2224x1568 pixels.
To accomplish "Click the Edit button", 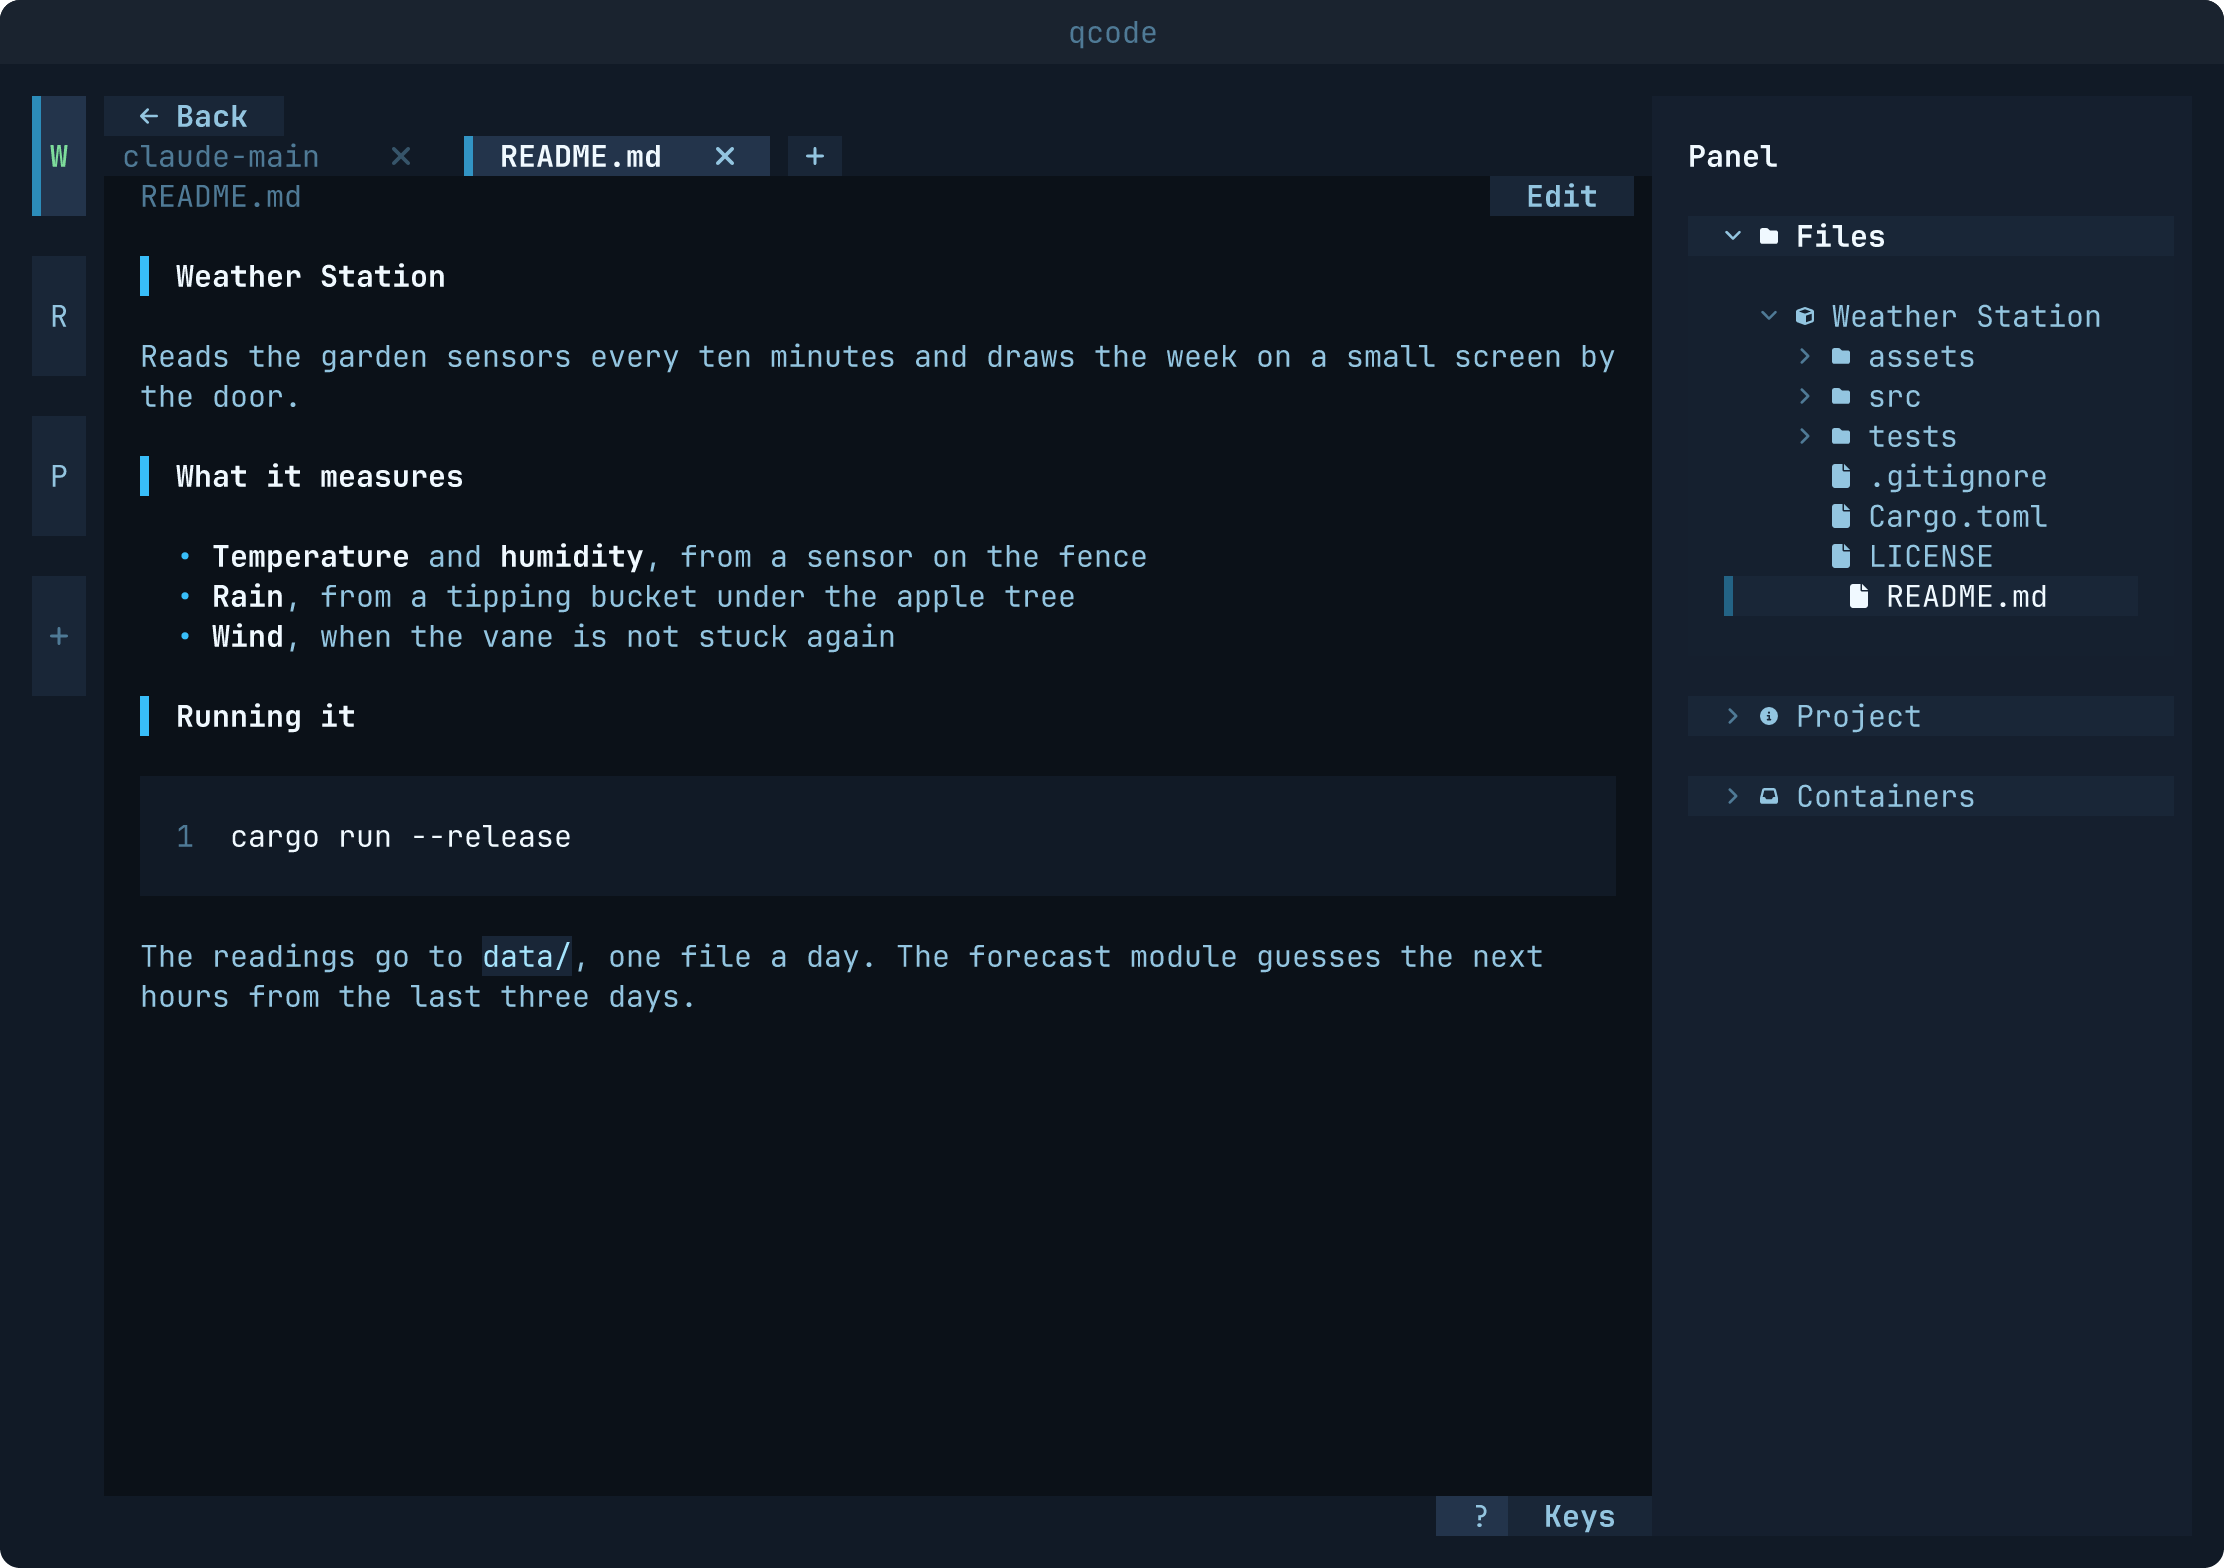I will pyautogui.click(x=1562, y=196).
